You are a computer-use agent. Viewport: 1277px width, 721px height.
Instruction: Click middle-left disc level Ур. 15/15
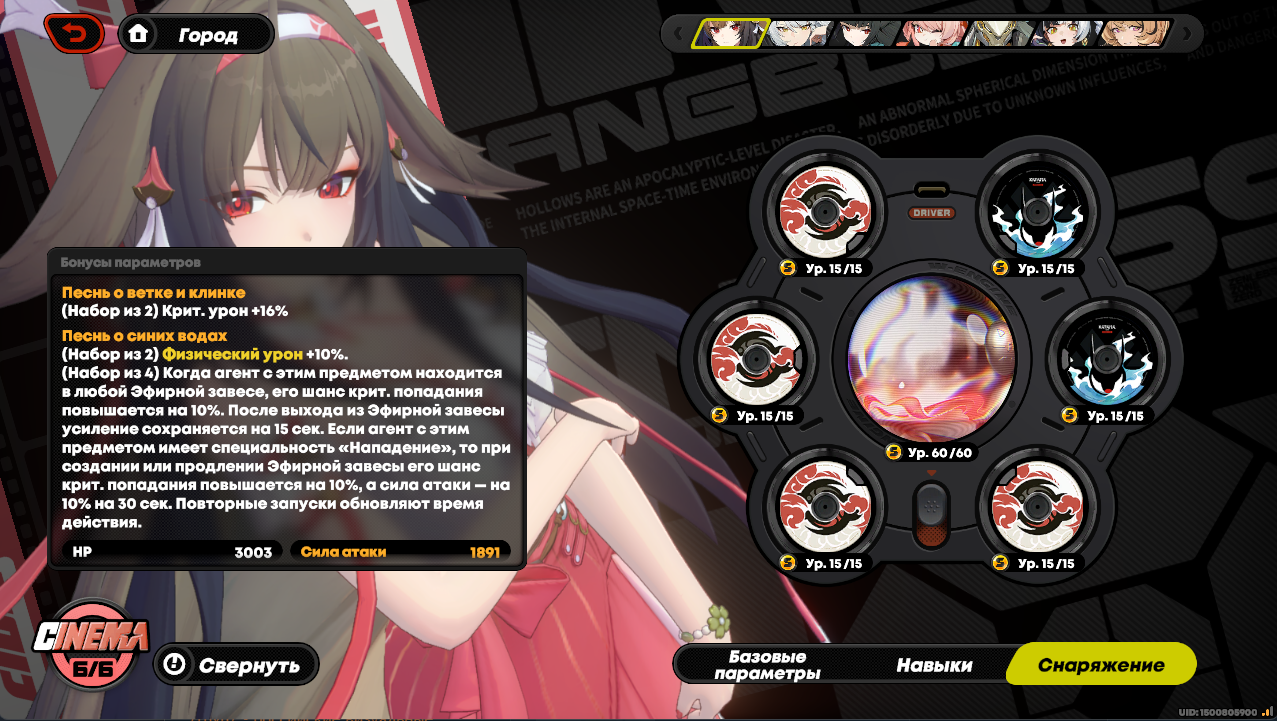tap(764, 415)
